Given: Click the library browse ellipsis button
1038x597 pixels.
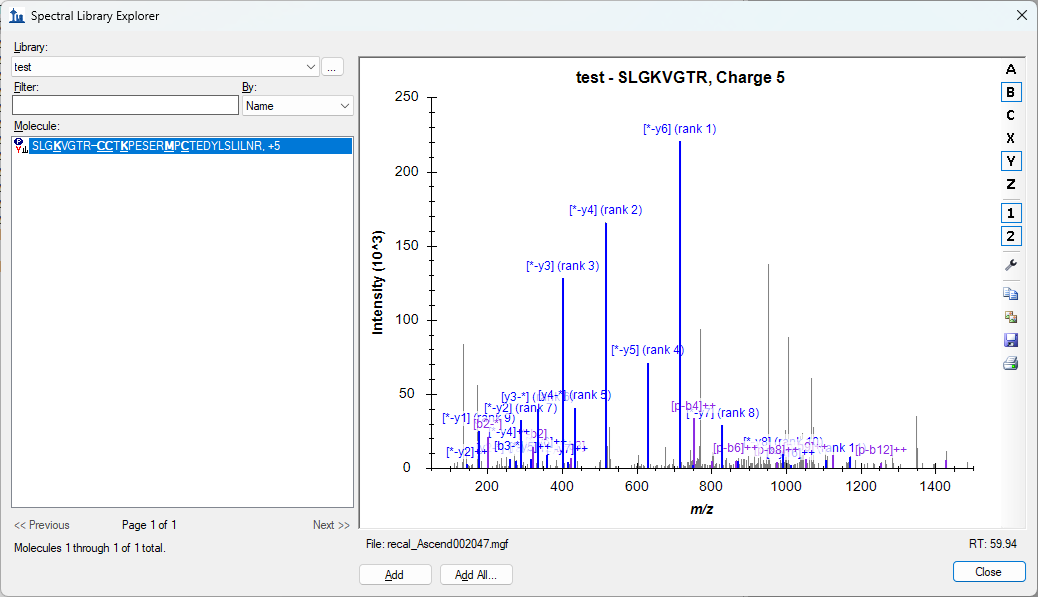Looking at the screenshot, I should point(332,67).
